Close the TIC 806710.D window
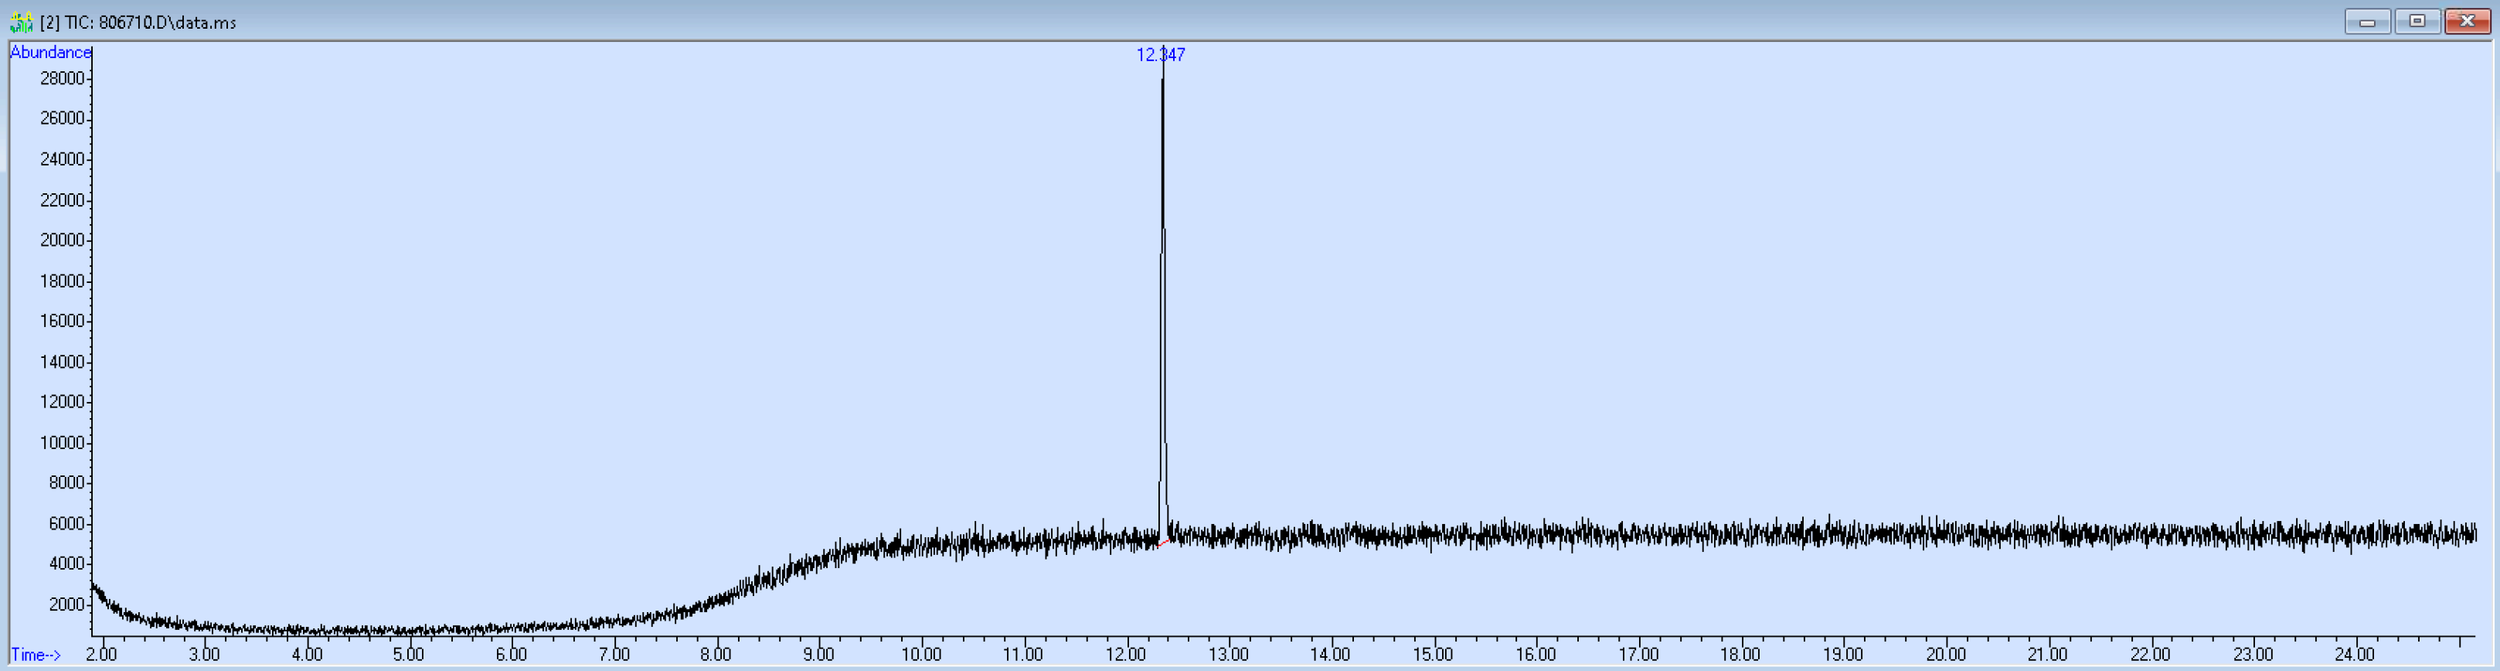Image resolution: width=2500 pixels, height=671 pixels. (x=2467, y=21)
